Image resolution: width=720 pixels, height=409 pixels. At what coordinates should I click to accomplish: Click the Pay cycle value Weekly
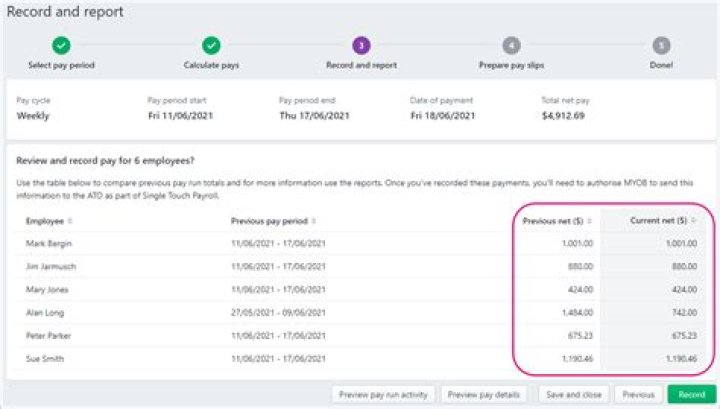[x=33, y=116]
